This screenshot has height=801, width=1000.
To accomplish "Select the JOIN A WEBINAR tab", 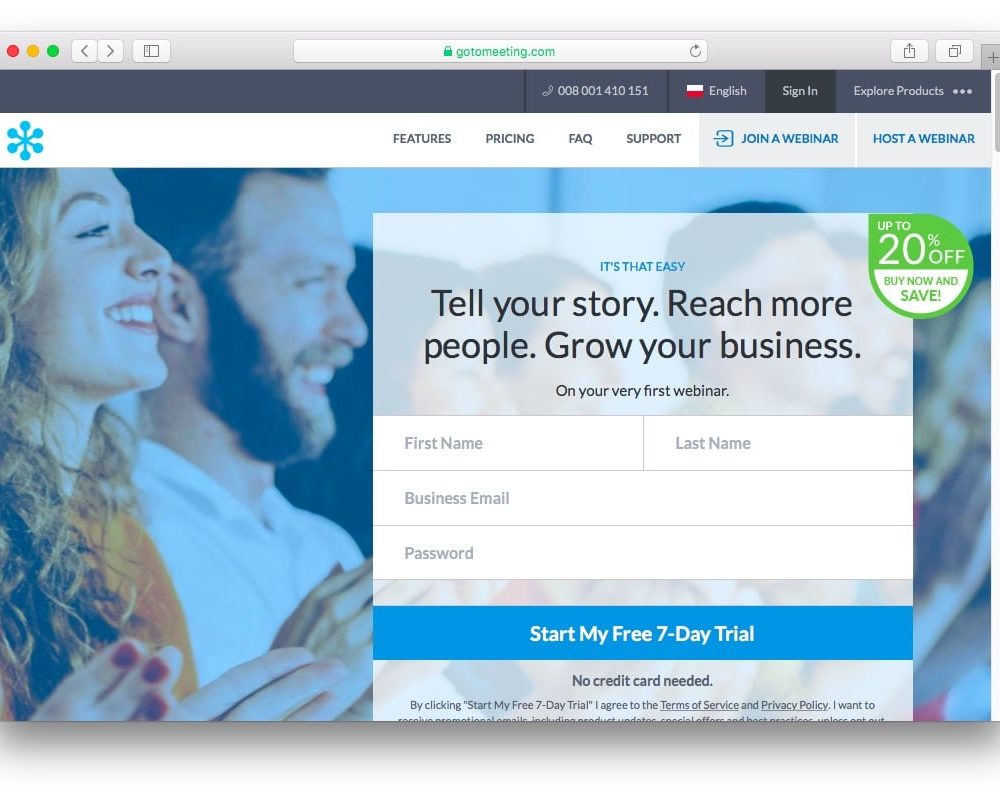I will pos(777,140).
